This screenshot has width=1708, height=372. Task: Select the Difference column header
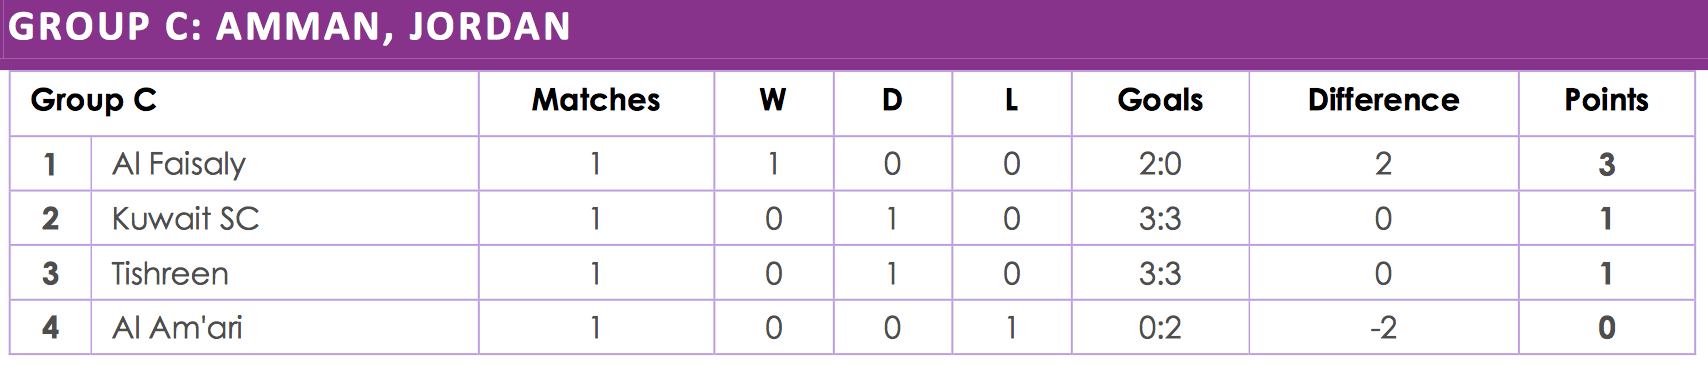tap(1383, 100)
